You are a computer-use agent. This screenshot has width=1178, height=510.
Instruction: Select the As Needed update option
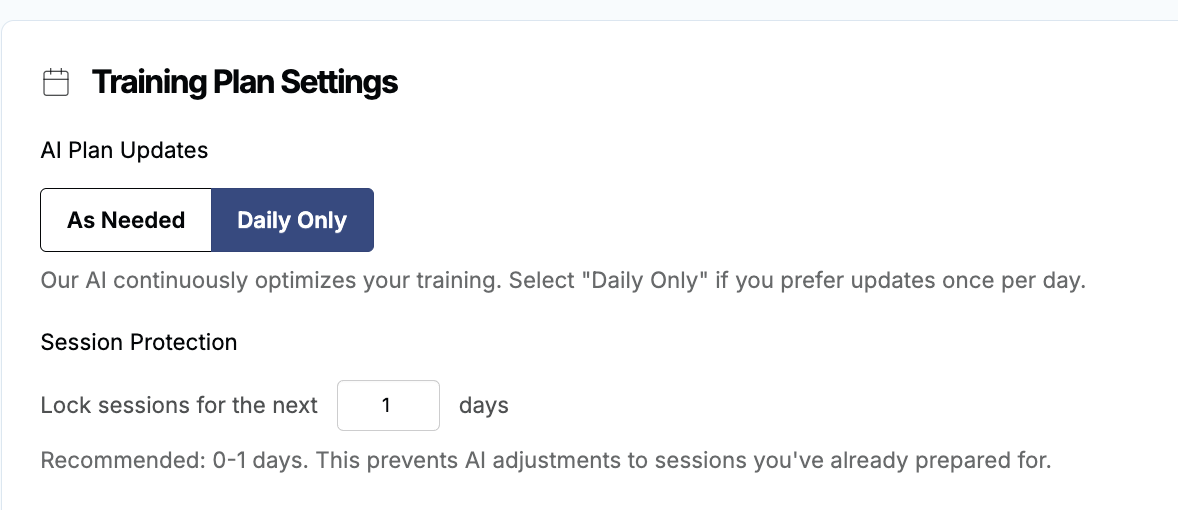click(x=126, y=220)
